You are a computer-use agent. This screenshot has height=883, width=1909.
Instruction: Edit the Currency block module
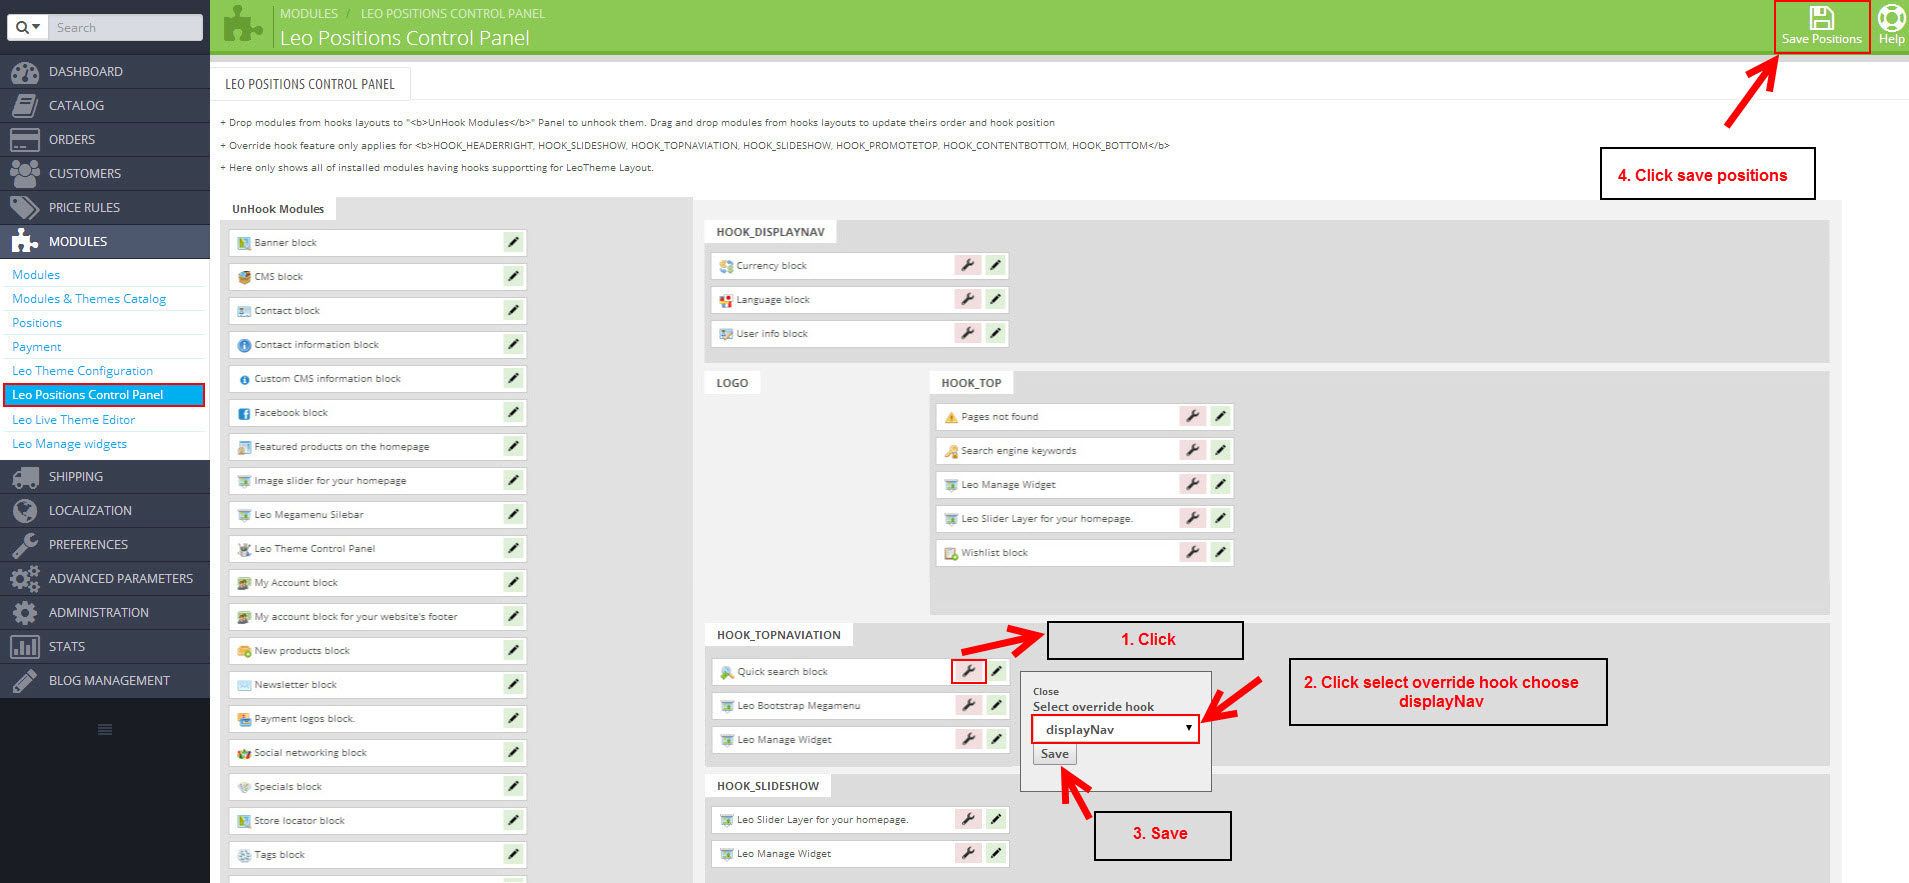pyautogui.click(x=995, y=265)
